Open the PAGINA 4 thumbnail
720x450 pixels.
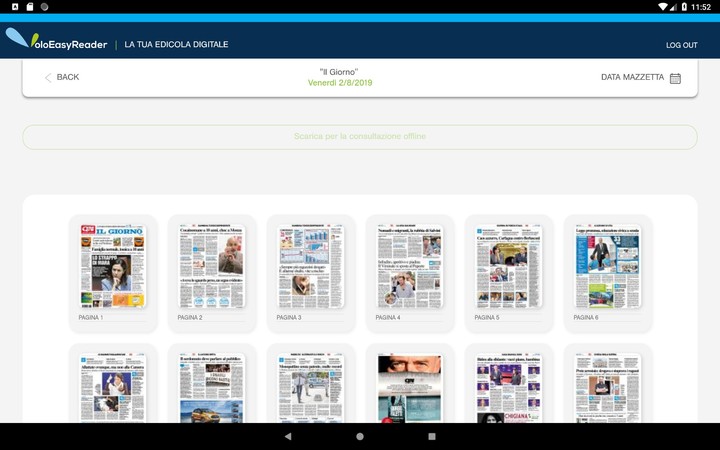[410, 266]
